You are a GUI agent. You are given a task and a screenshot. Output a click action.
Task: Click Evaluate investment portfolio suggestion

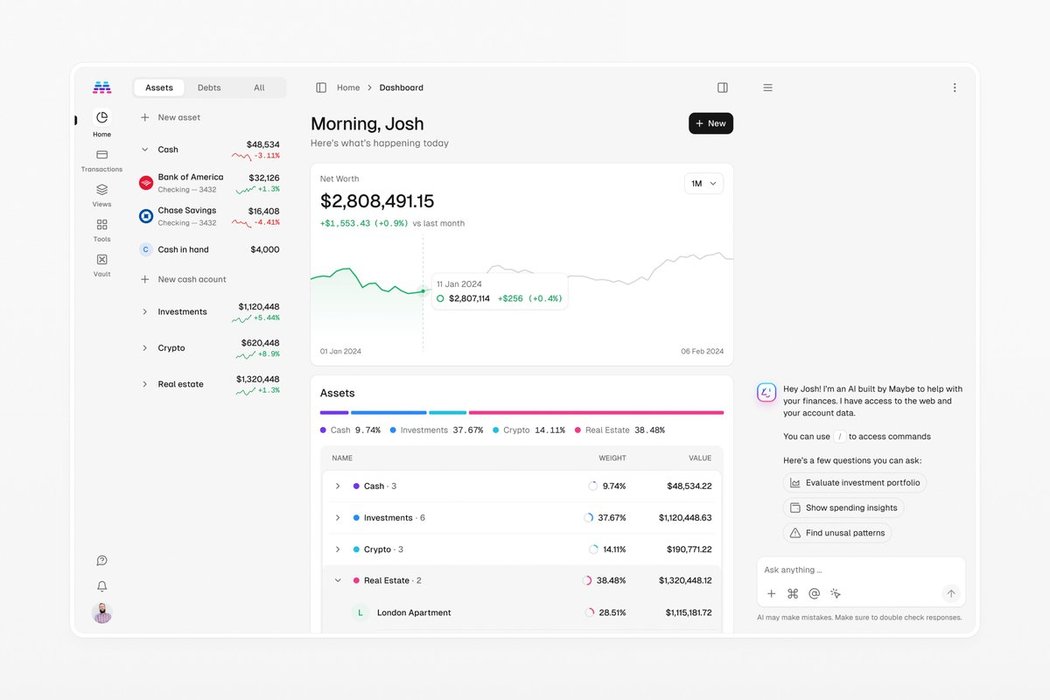[854, 483]
